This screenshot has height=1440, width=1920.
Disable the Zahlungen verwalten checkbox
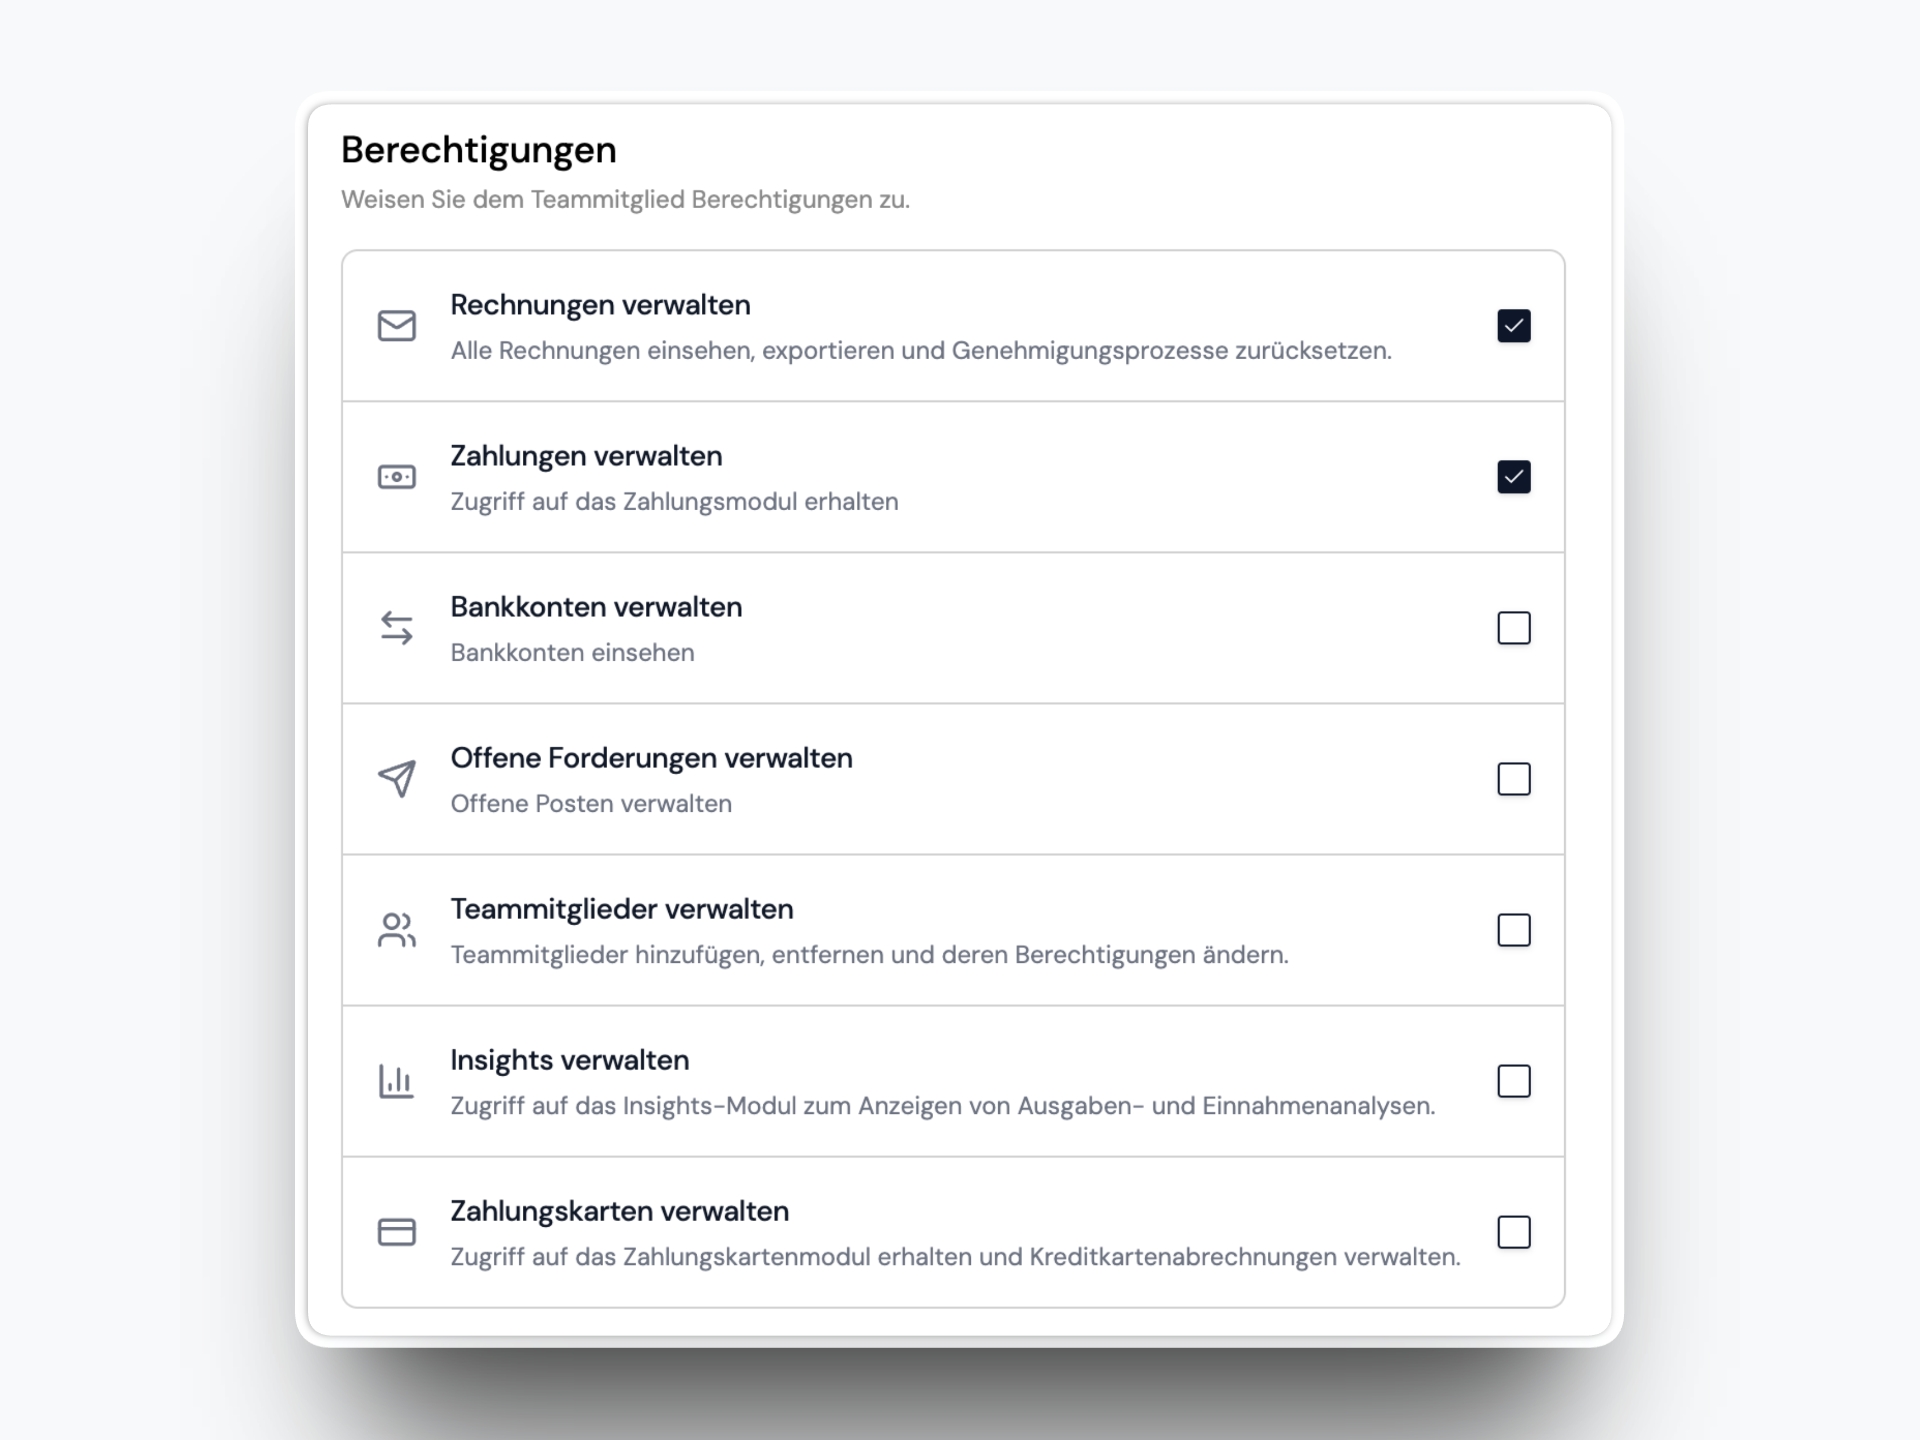1514,477
